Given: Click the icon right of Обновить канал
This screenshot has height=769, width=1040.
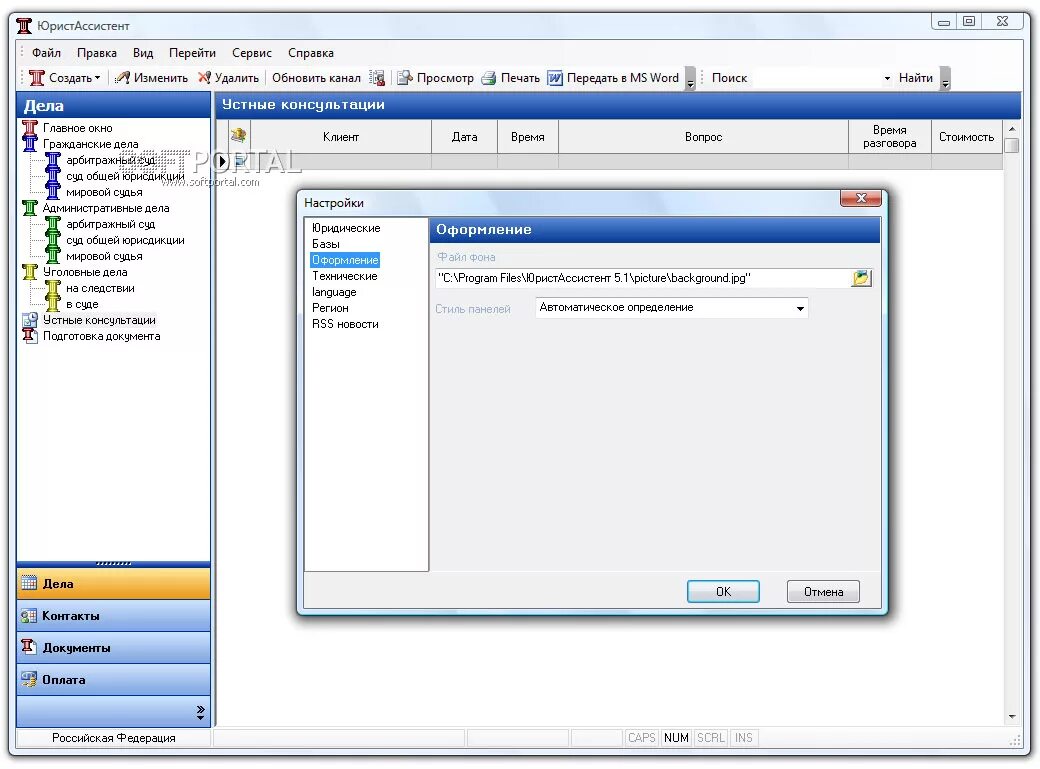Looking at the screenshot, I should [x=378, y=78].
